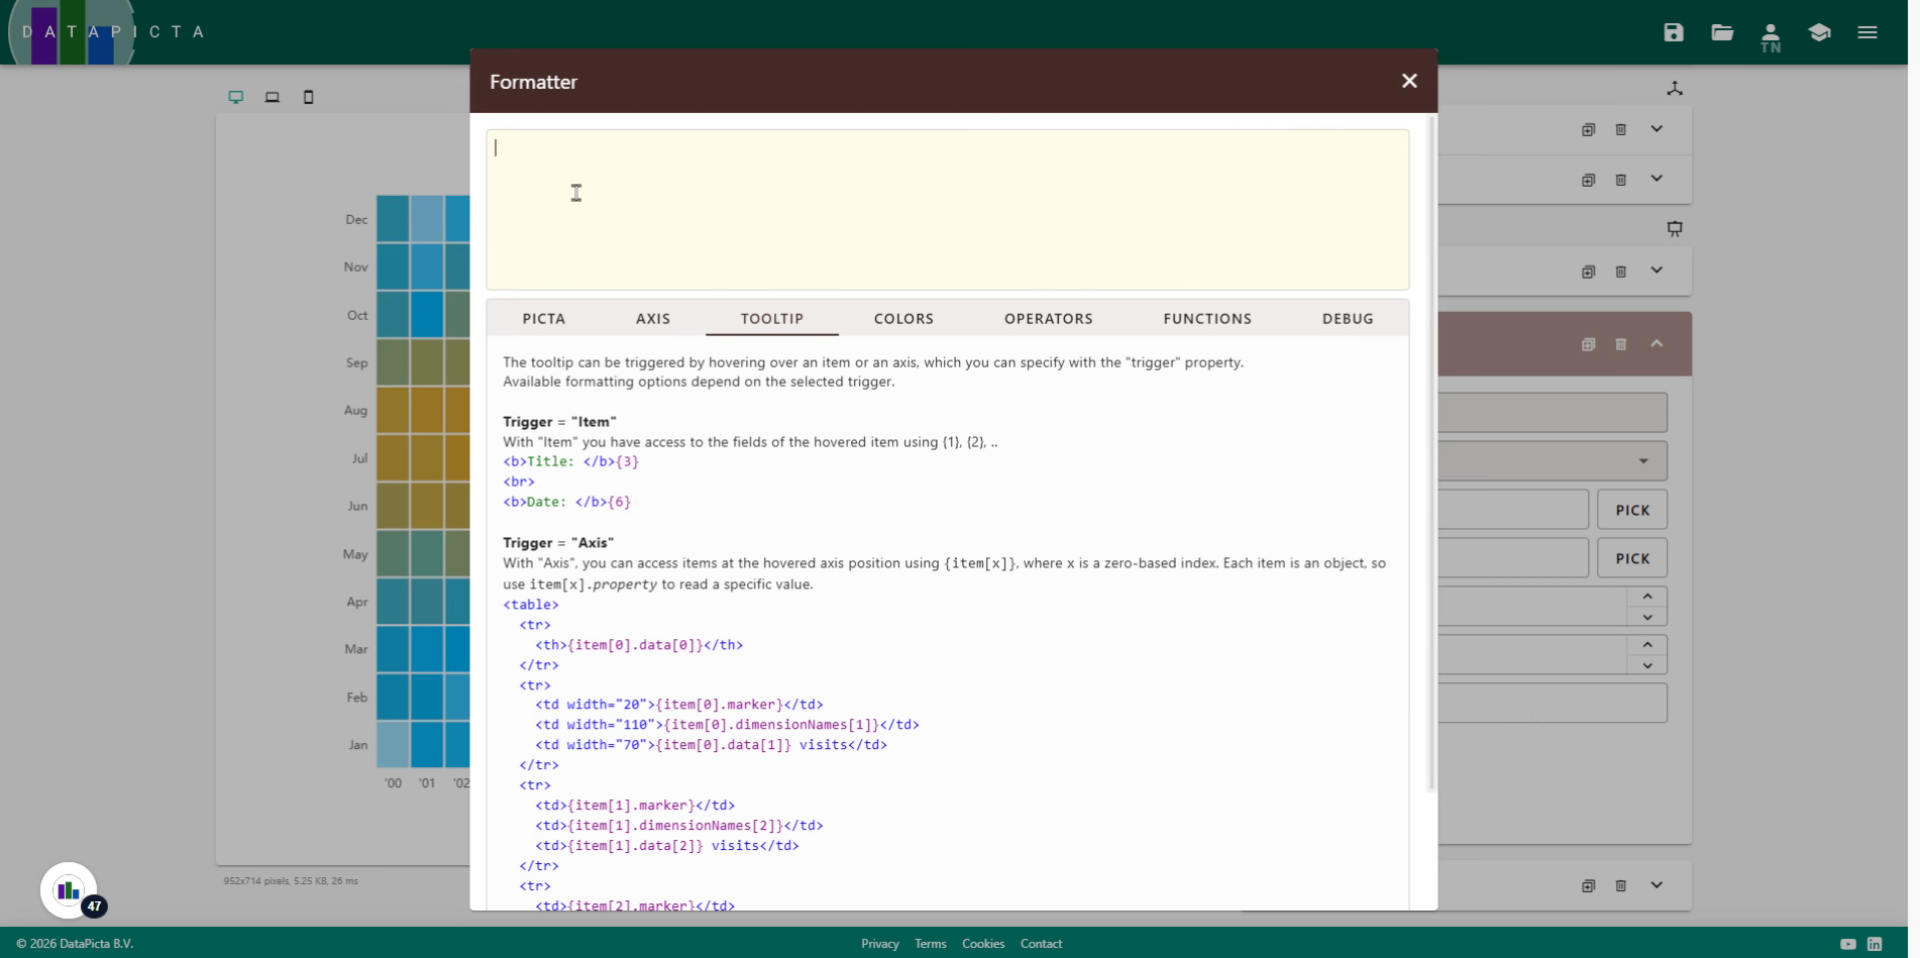This screenshot has width=1920, height=958.
Task: Duplicate the first right-panel row
Action: pyautogui.click(x=1588, y=130)
